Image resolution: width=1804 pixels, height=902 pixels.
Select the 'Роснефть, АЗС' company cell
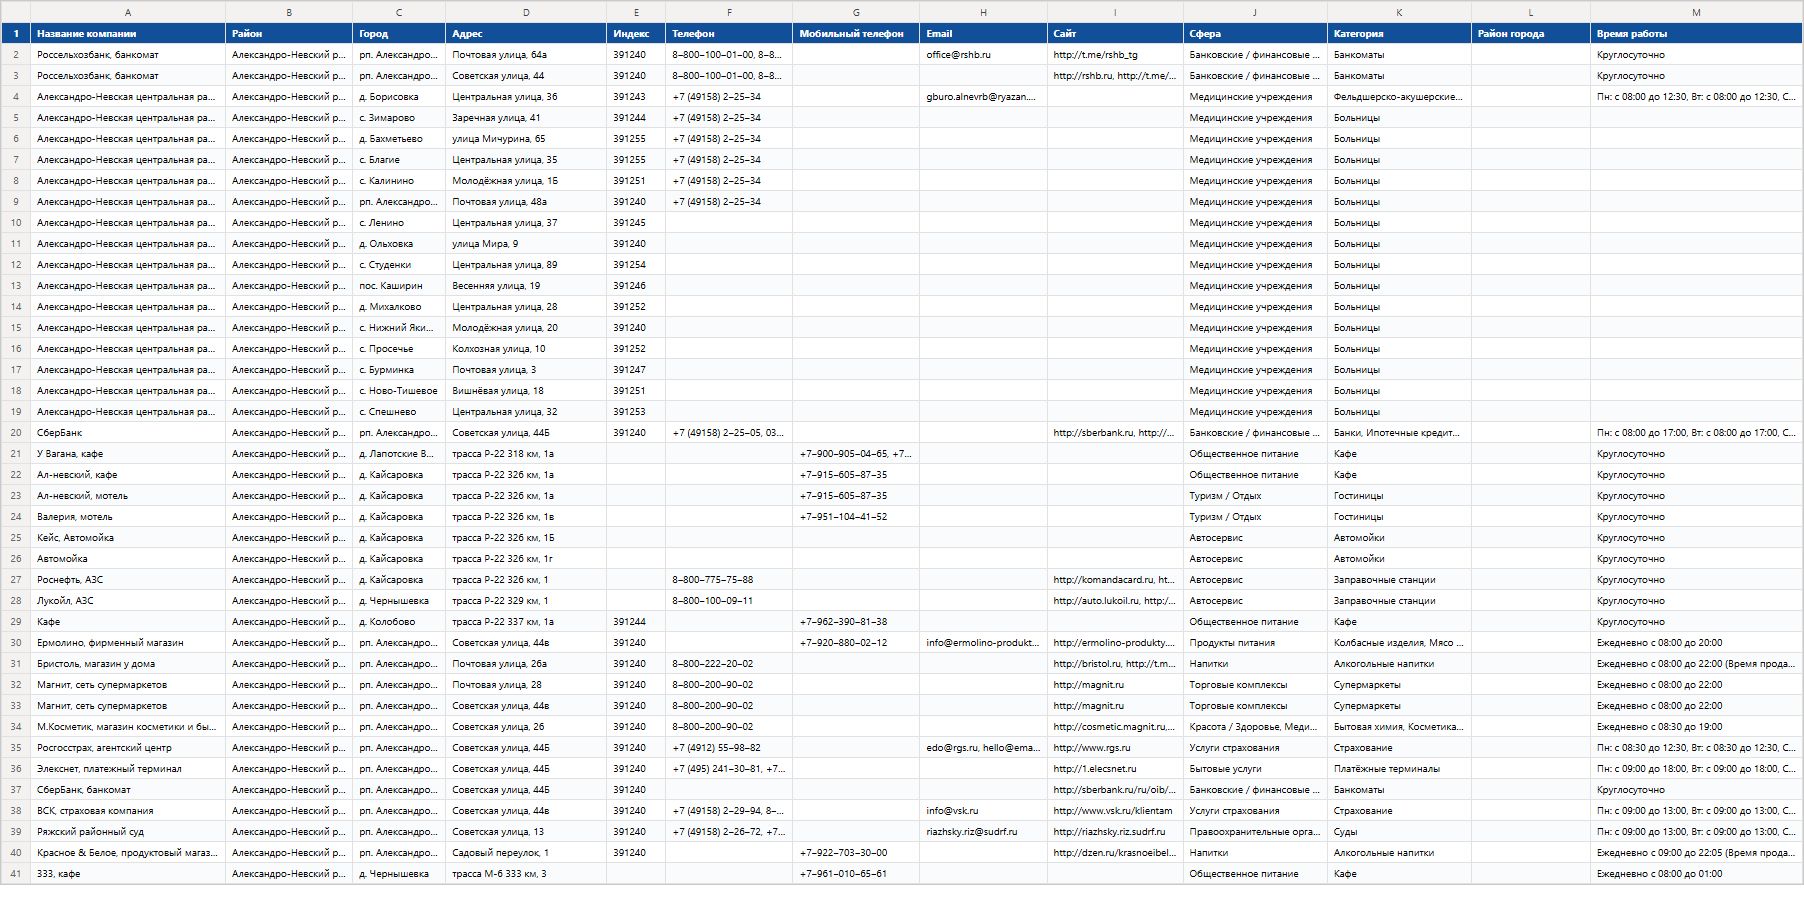(128, 580)
